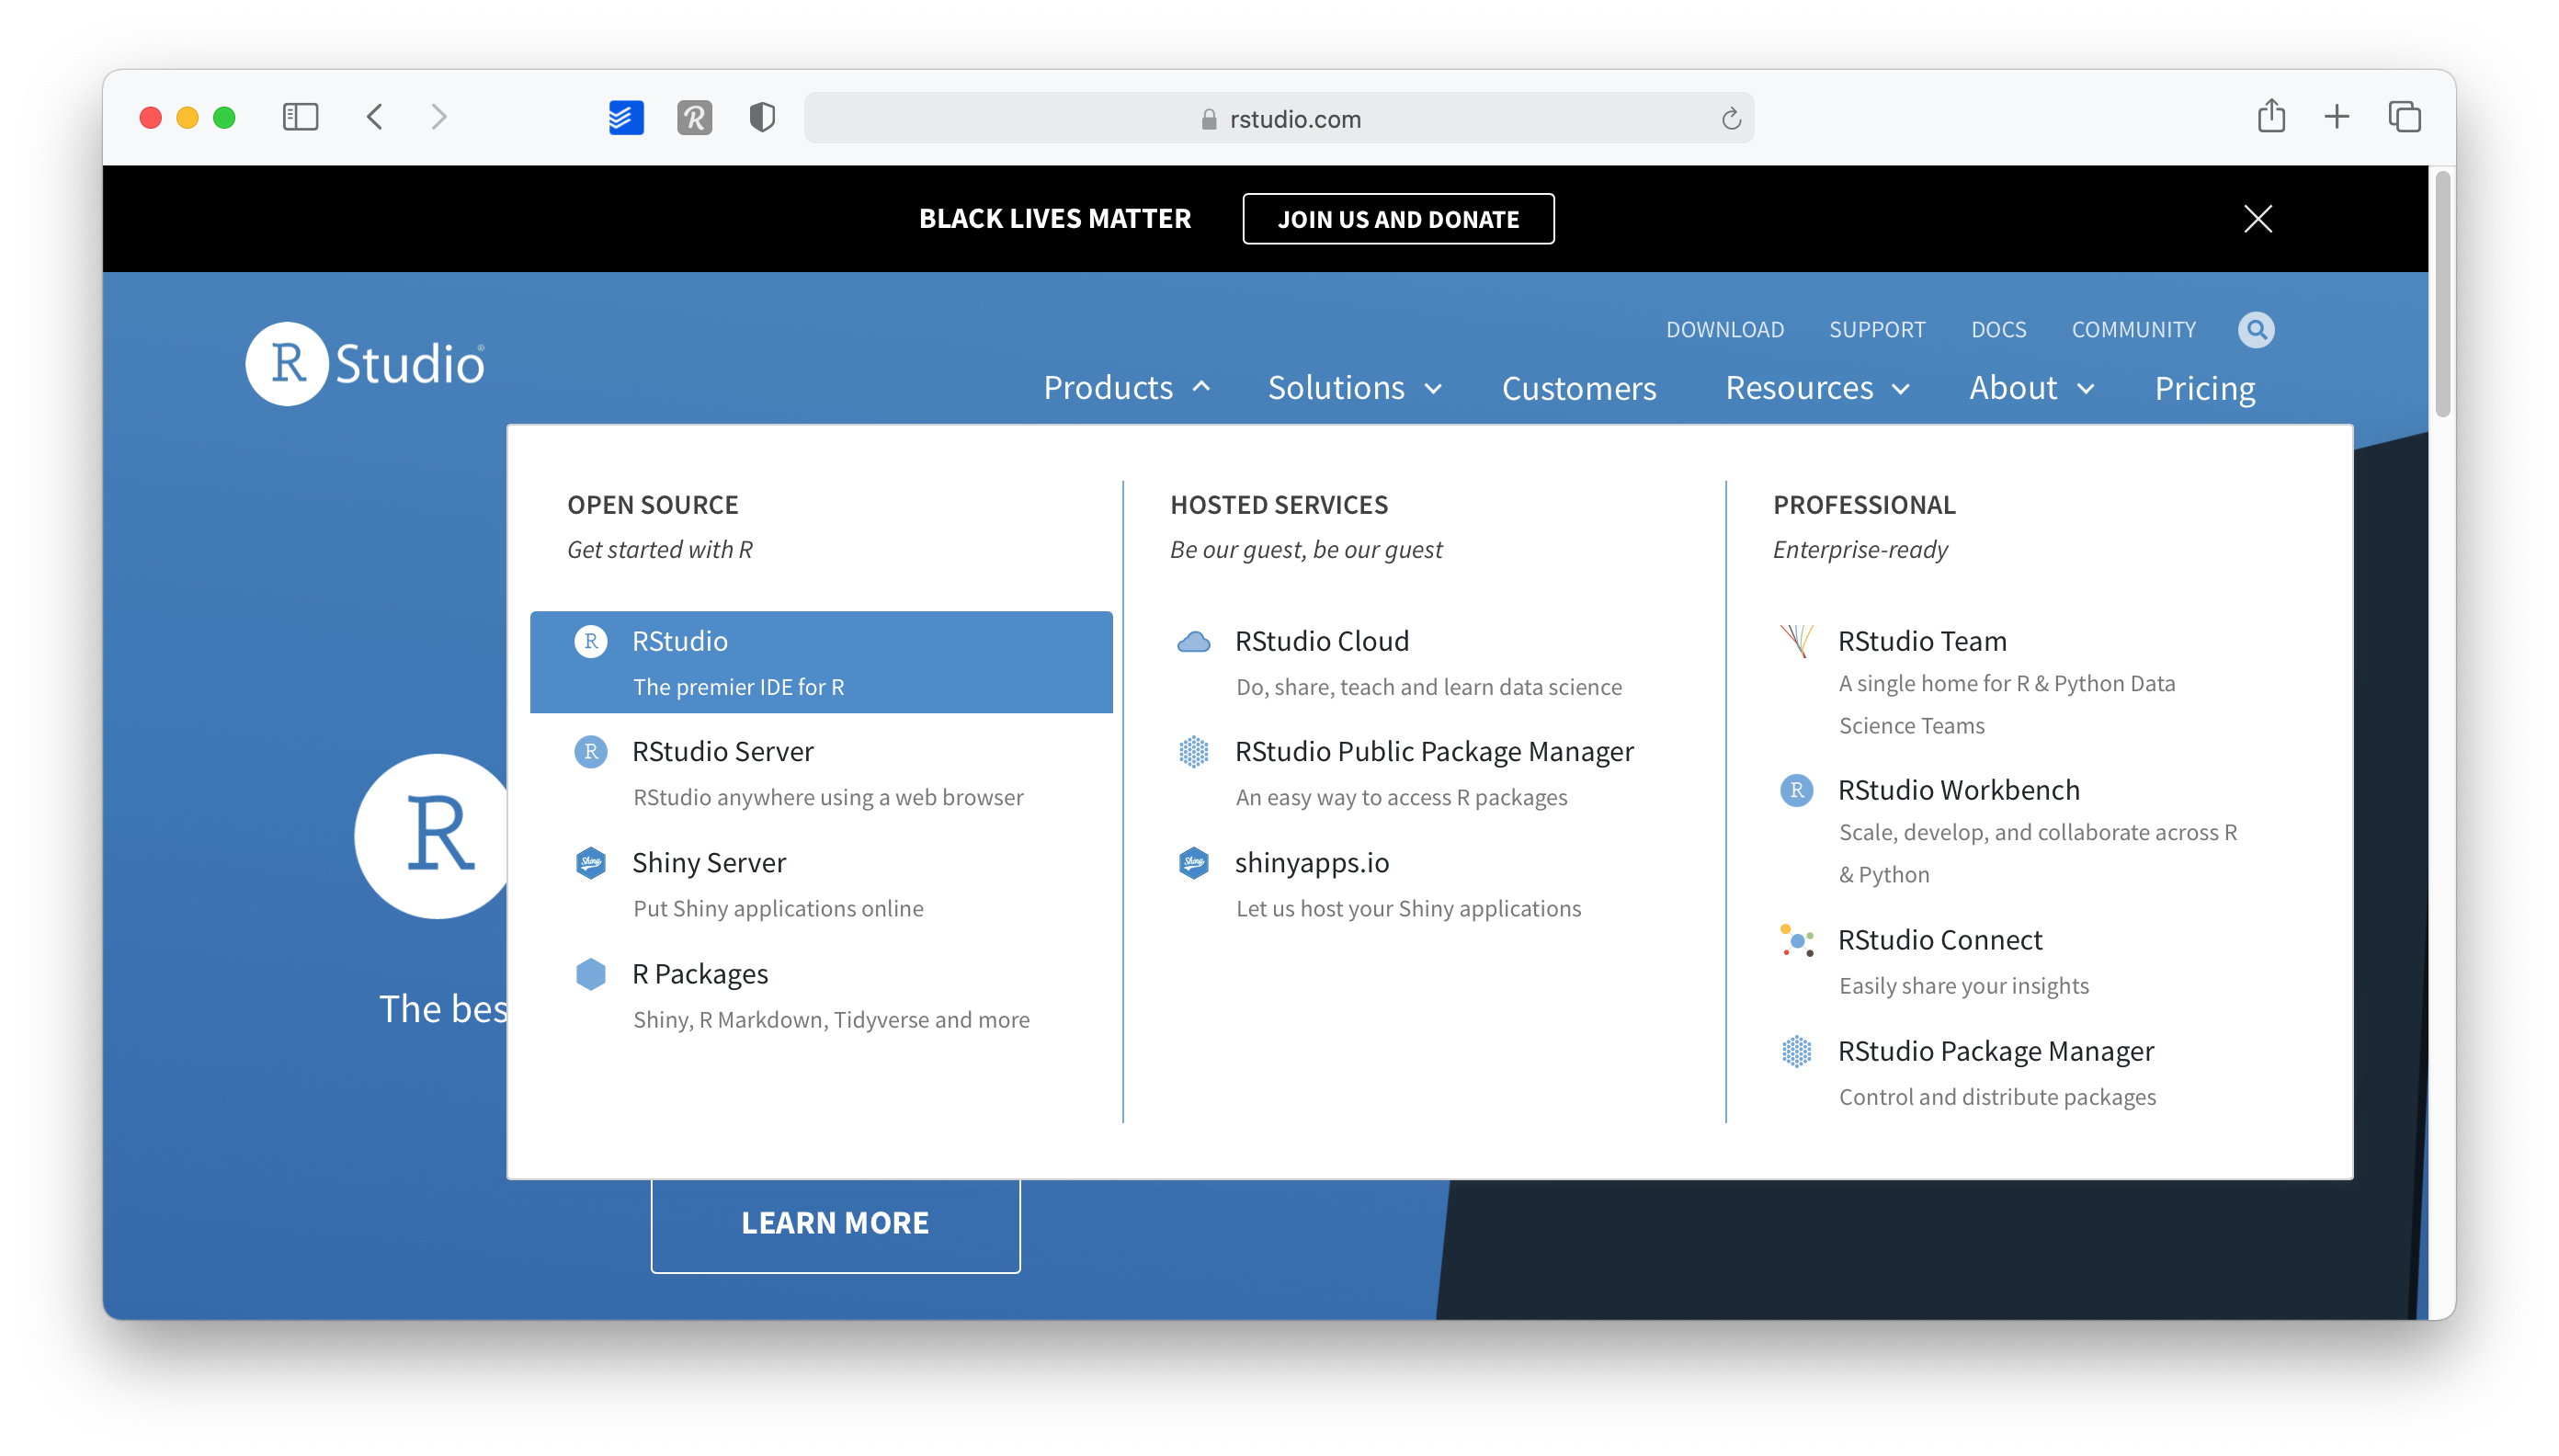Select the RStudio IDE icon
Screen dimensions: 2559x1456
(x=591, y=641)
